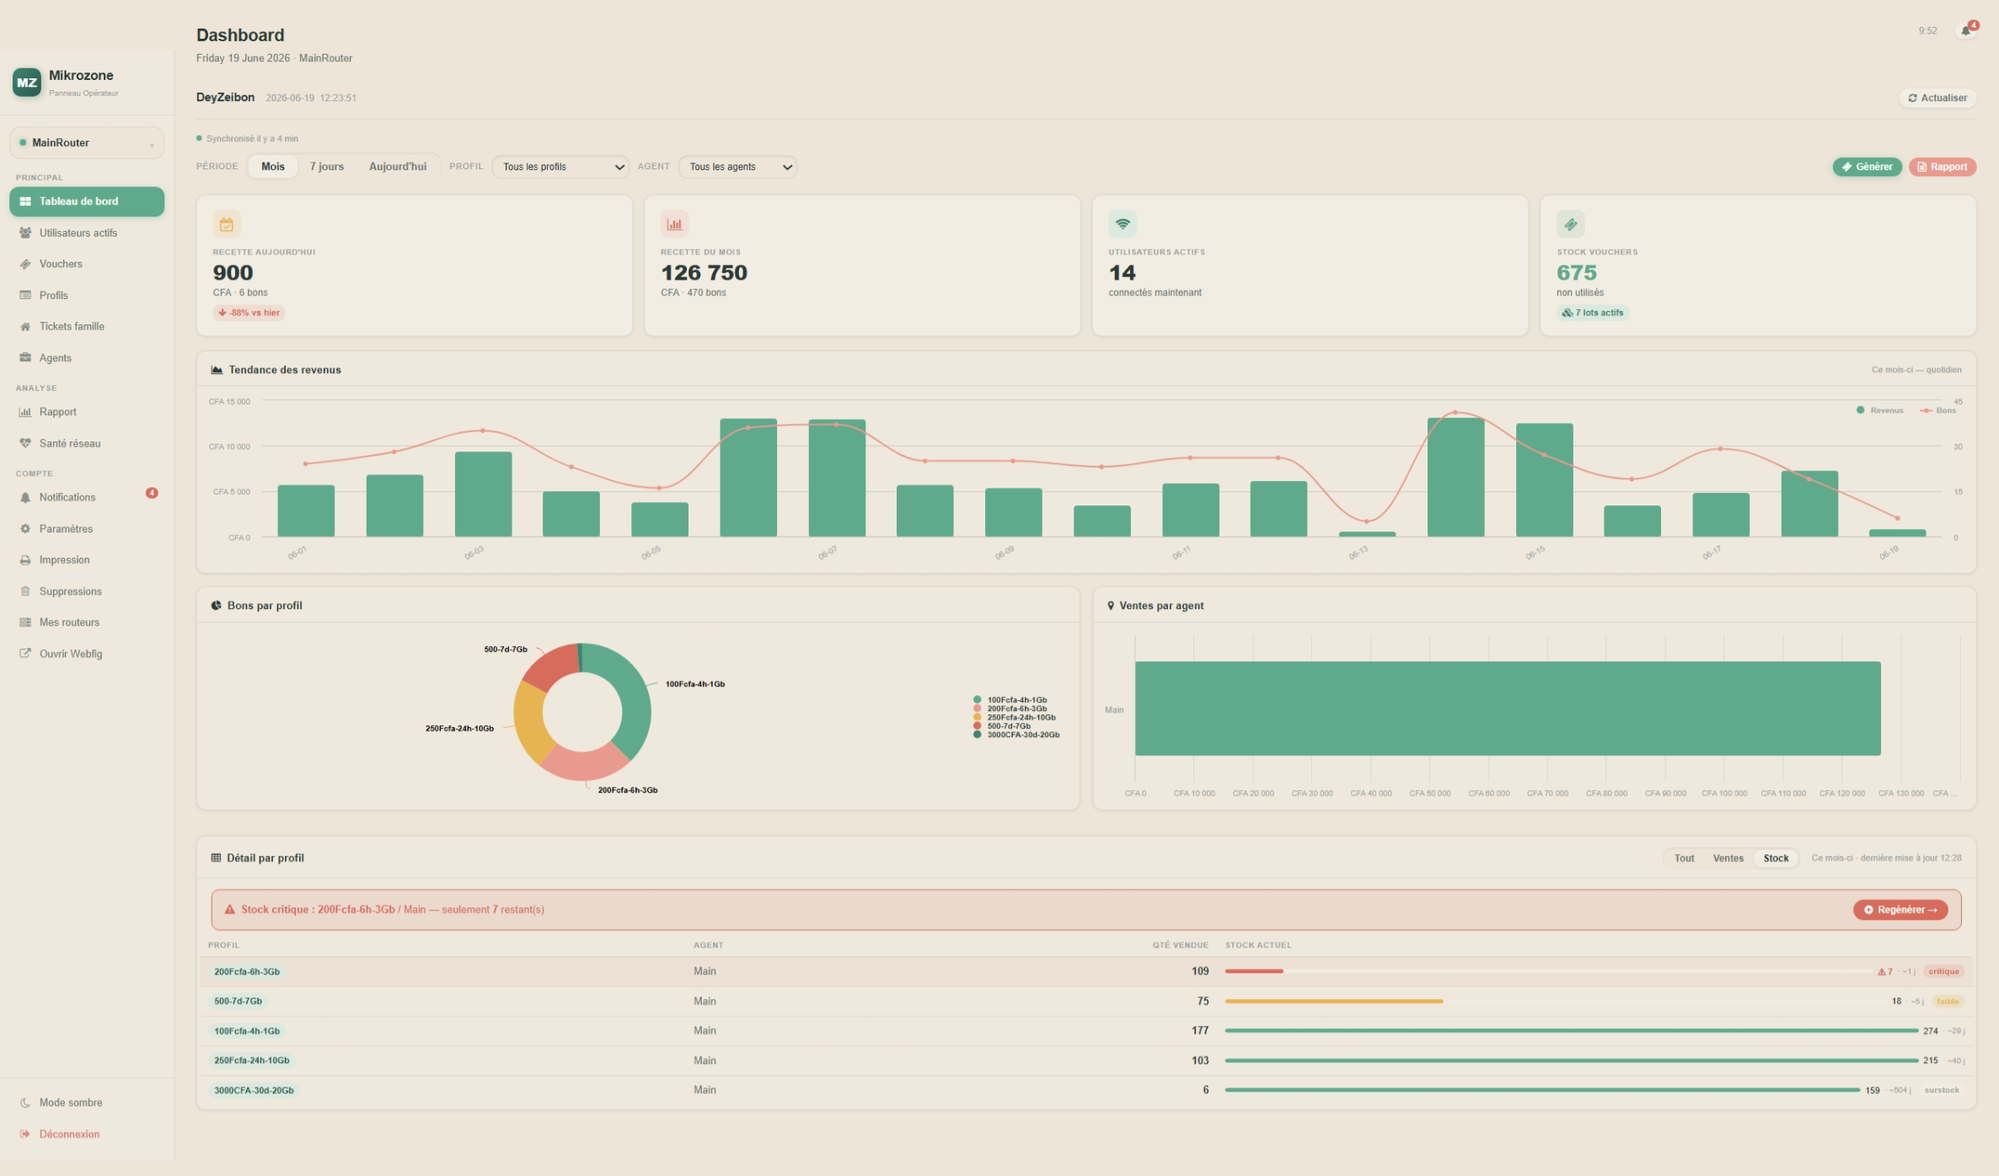
Task: Click the Détail par profil table icon
Action: pyautogui.click(x=216, y=858)
